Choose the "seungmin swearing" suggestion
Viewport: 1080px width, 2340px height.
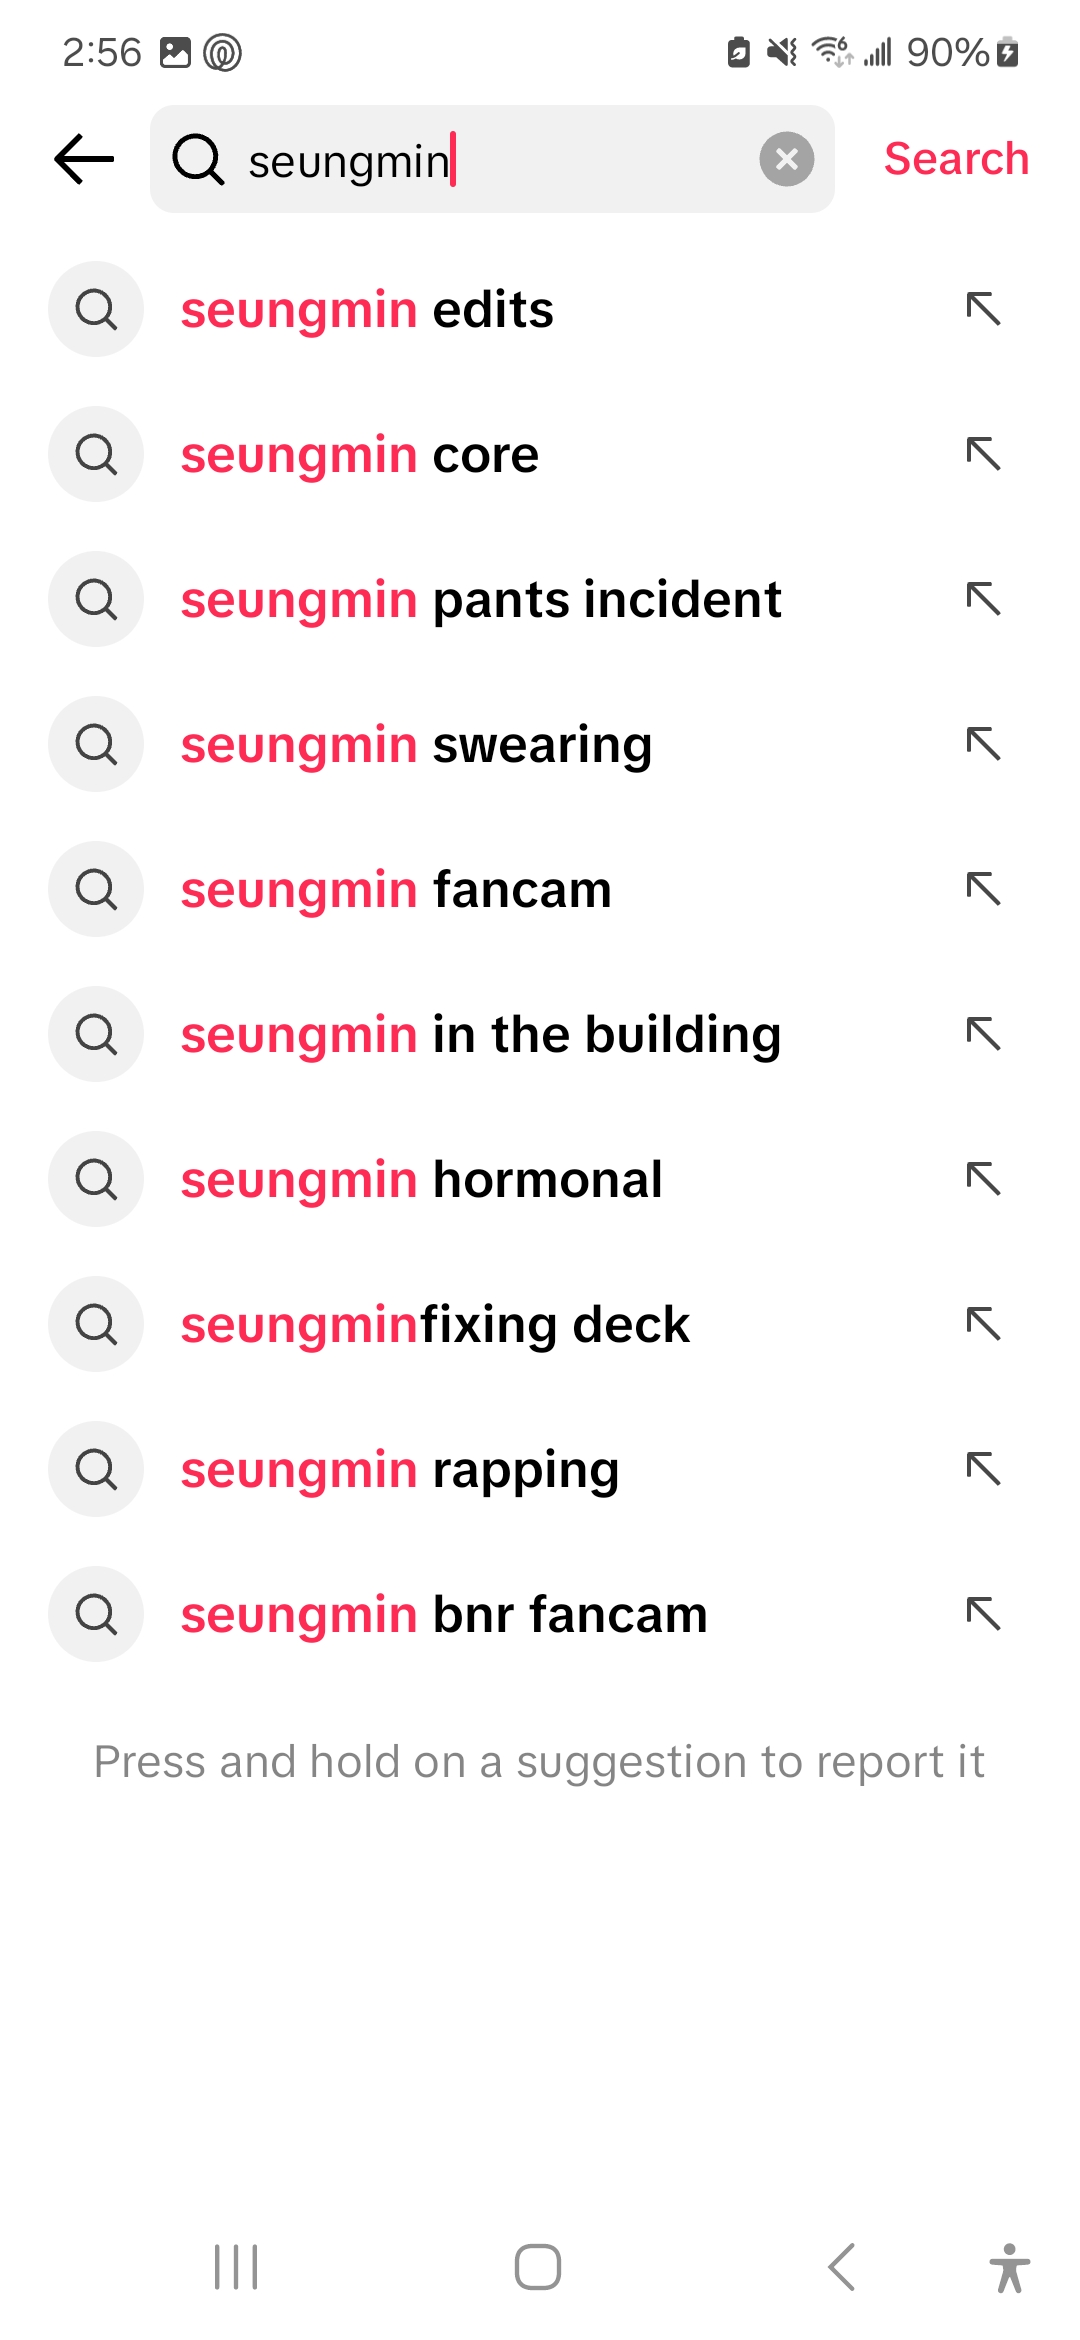(416, 745)
